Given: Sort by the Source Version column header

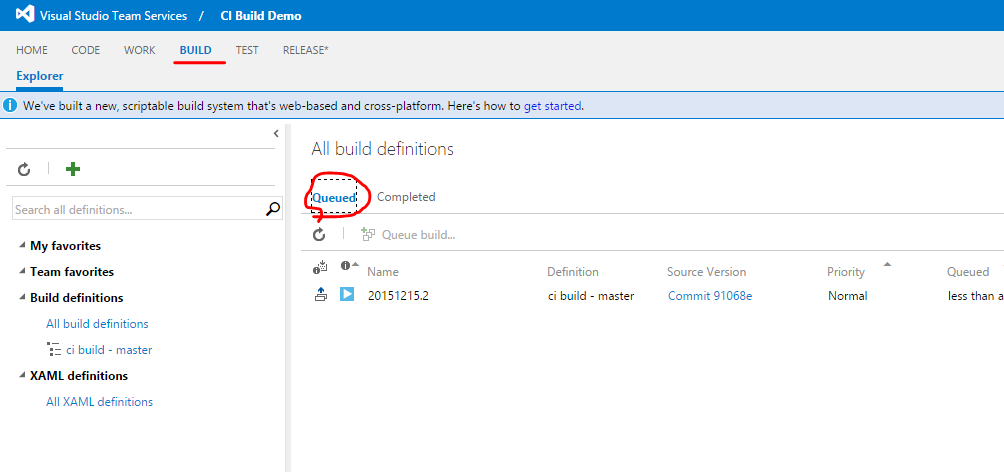Looking at the screenshot, I should point(706,272).
